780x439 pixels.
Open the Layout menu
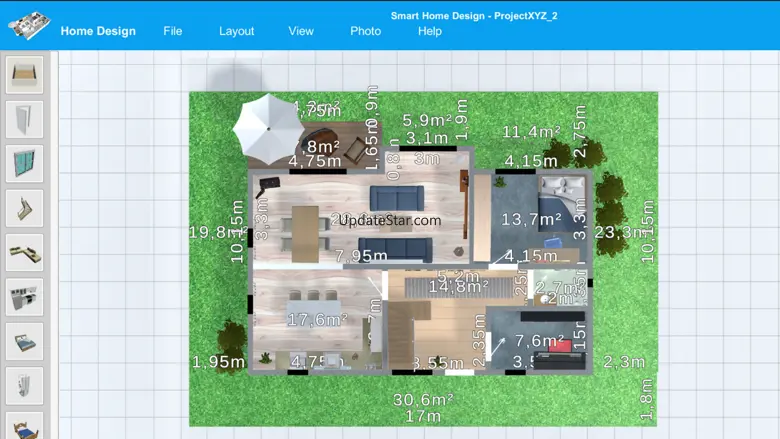(236, 31)
